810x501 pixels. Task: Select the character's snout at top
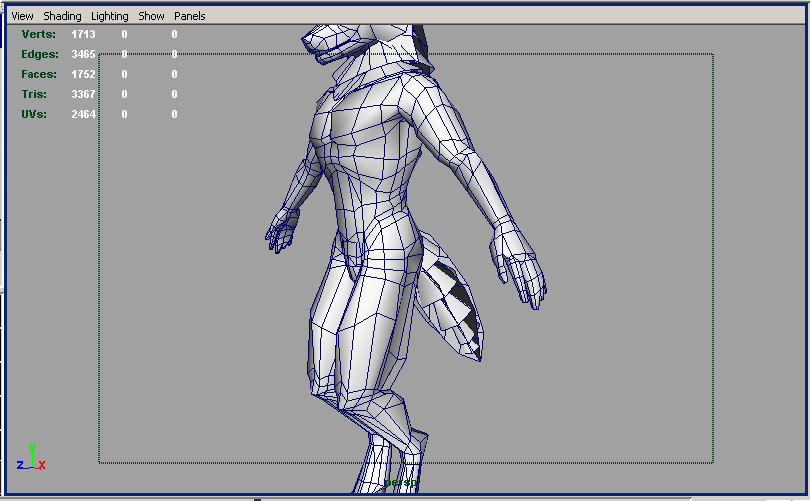tap(325, 42)
